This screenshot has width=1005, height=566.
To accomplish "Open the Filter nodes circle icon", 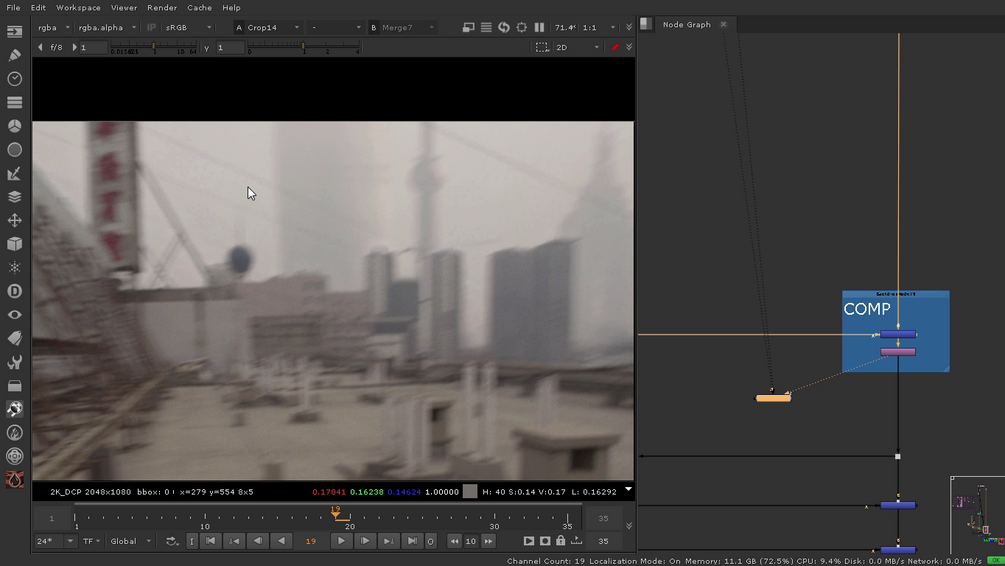I will click(14, 150).
